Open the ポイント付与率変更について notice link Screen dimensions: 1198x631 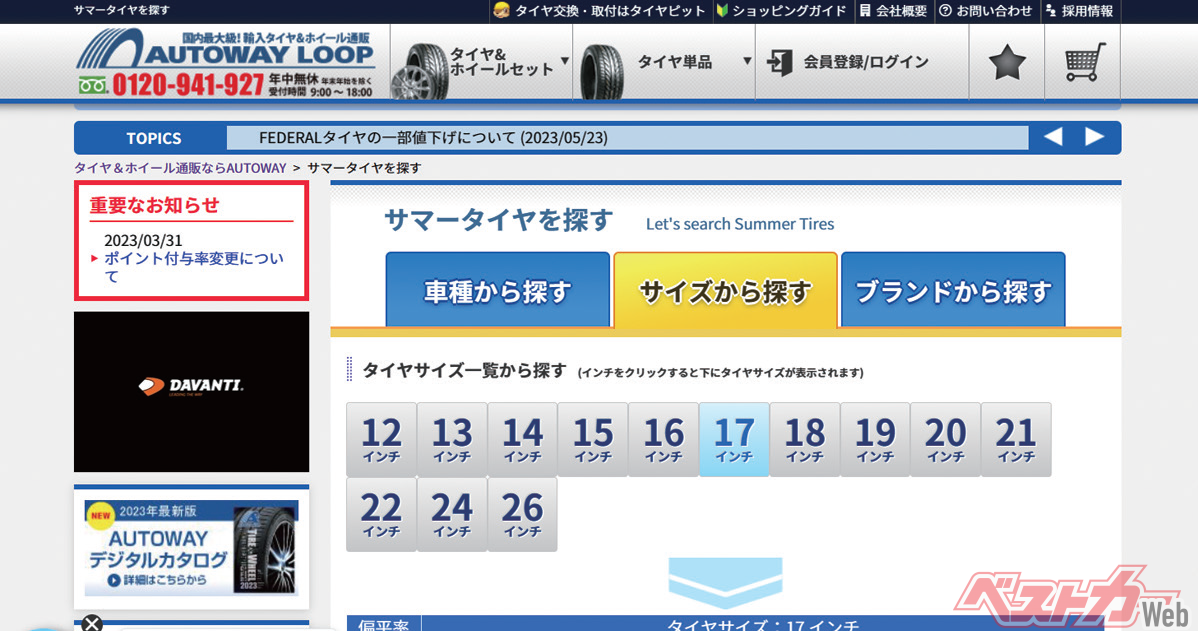[x=193, y=267]
